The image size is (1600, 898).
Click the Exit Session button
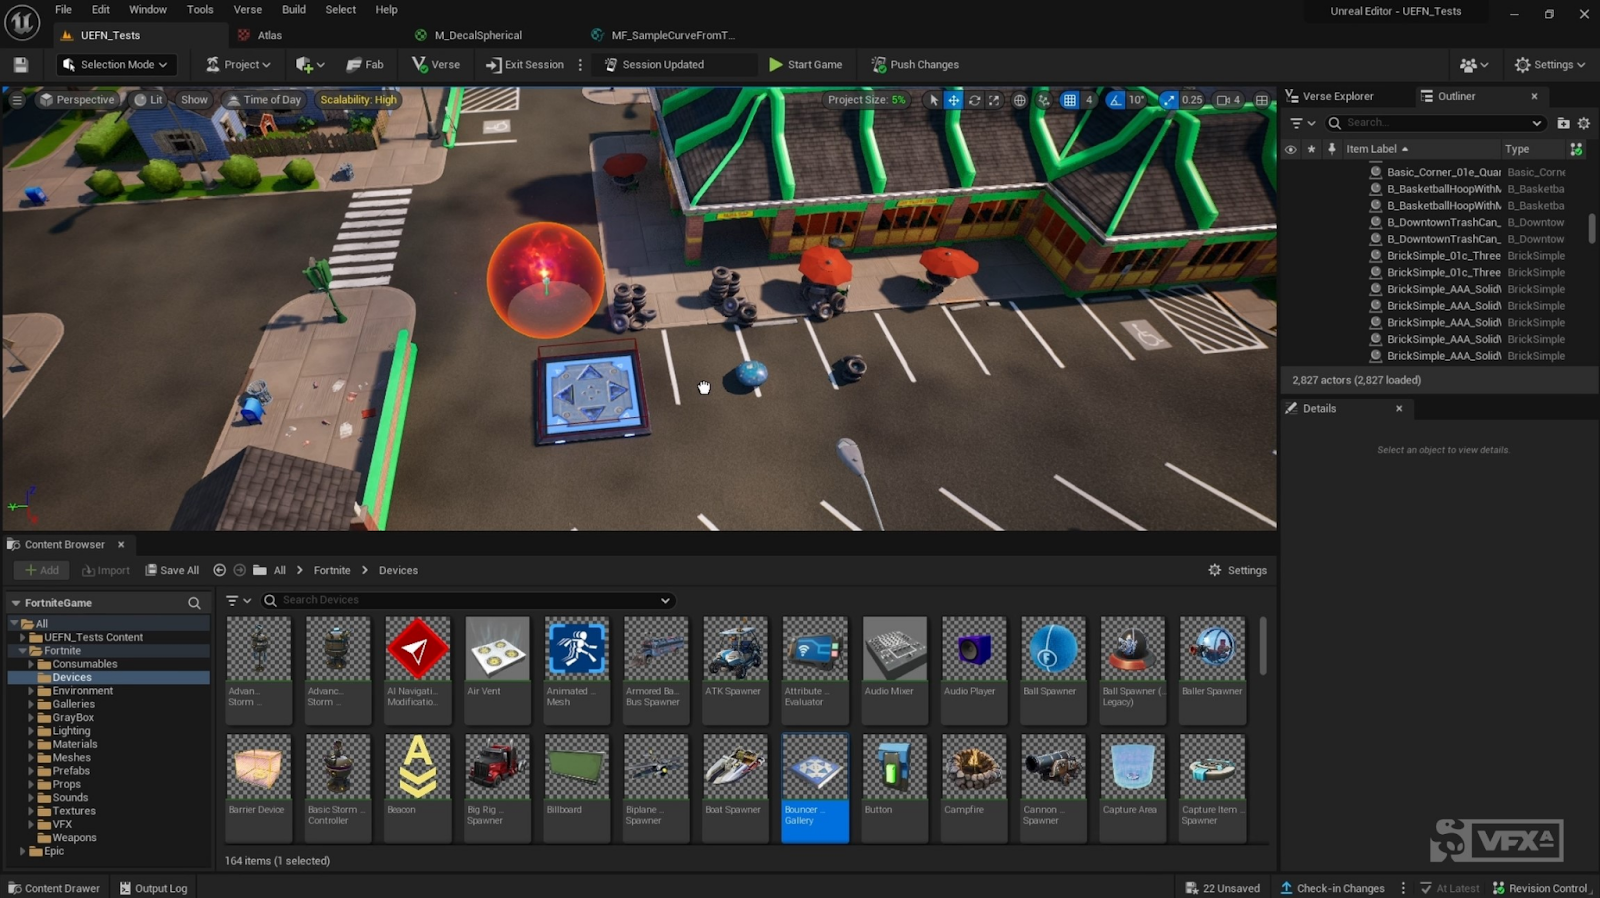point(525,65)
